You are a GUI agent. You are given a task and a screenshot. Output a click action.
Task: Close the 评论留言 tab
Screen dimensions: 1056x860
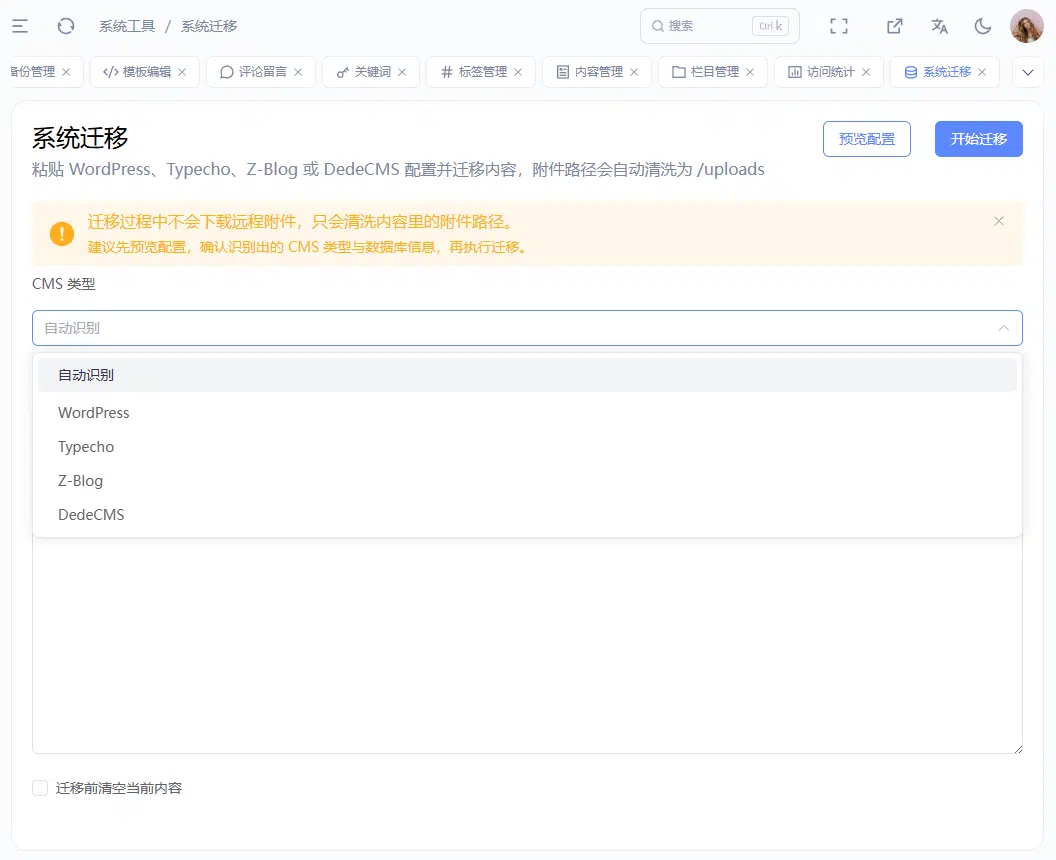coord(298,72)
